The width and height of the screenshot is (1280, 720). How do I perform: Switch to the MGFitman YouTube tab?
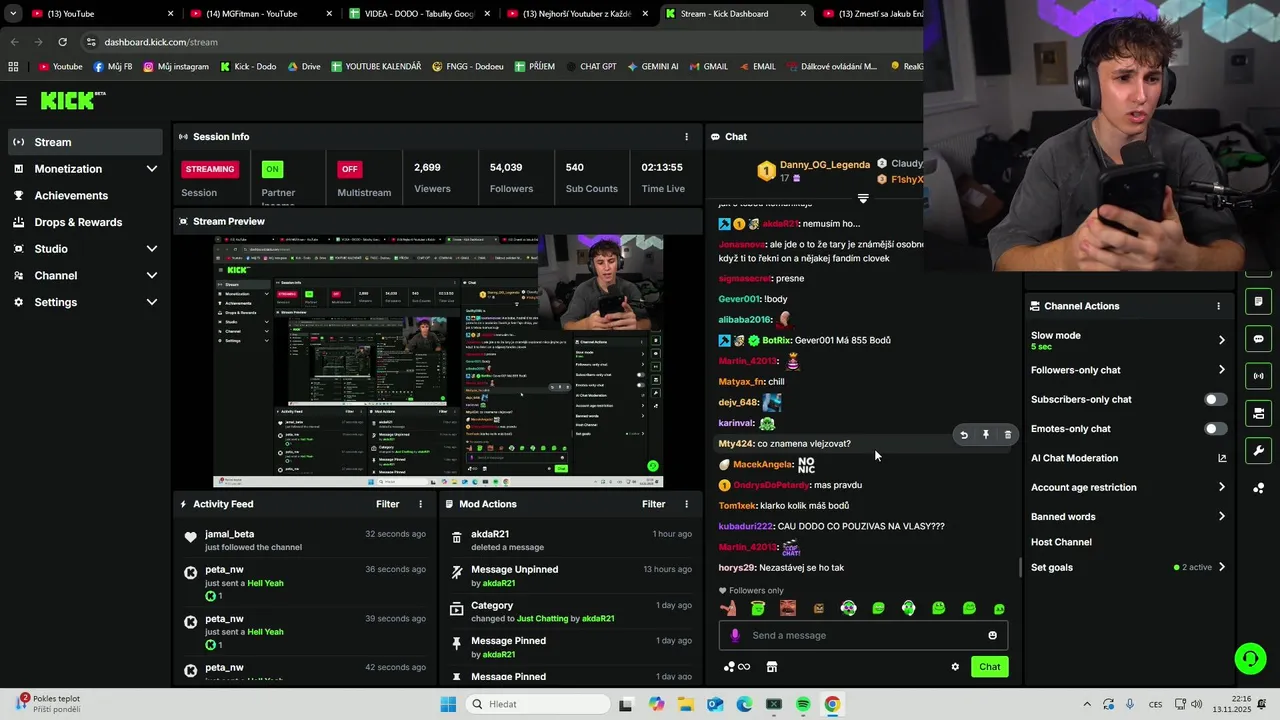coord(260,14)
